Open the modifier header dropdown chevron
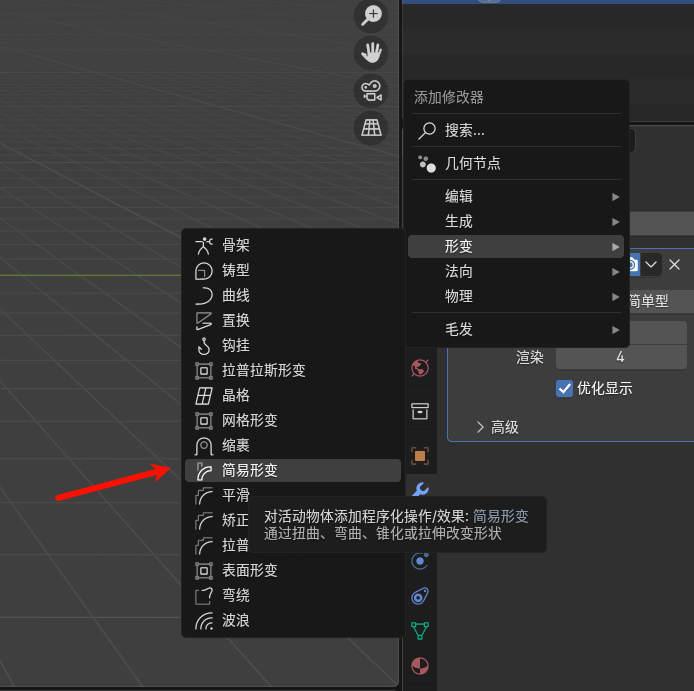Image resolution: width=694 pixels, height=691 pixels. 652,264
